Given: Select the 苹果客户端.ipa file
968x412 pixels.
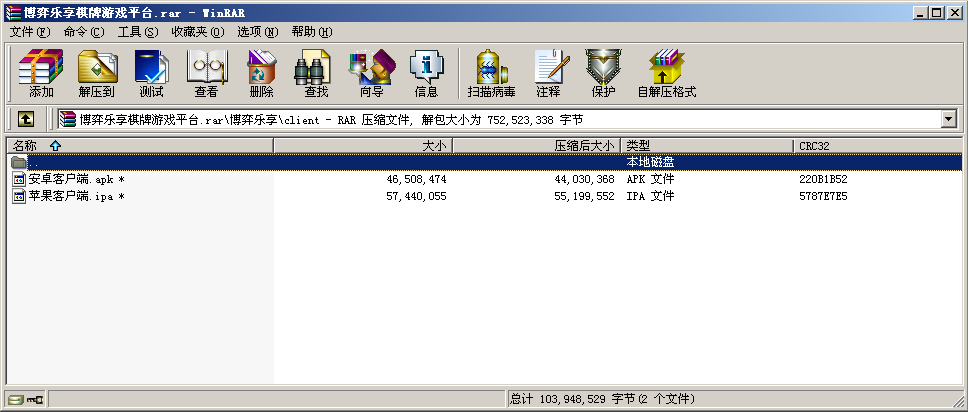Looking at the screenshot, I should (70, 196).
